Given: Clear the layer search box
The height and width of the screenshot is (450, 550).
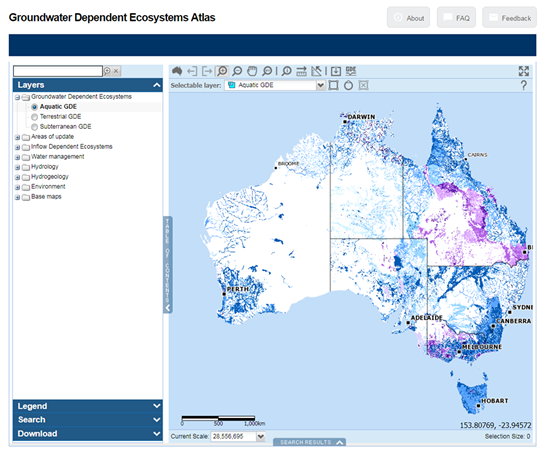Looking at the screenshot, I should pos(116,71).
